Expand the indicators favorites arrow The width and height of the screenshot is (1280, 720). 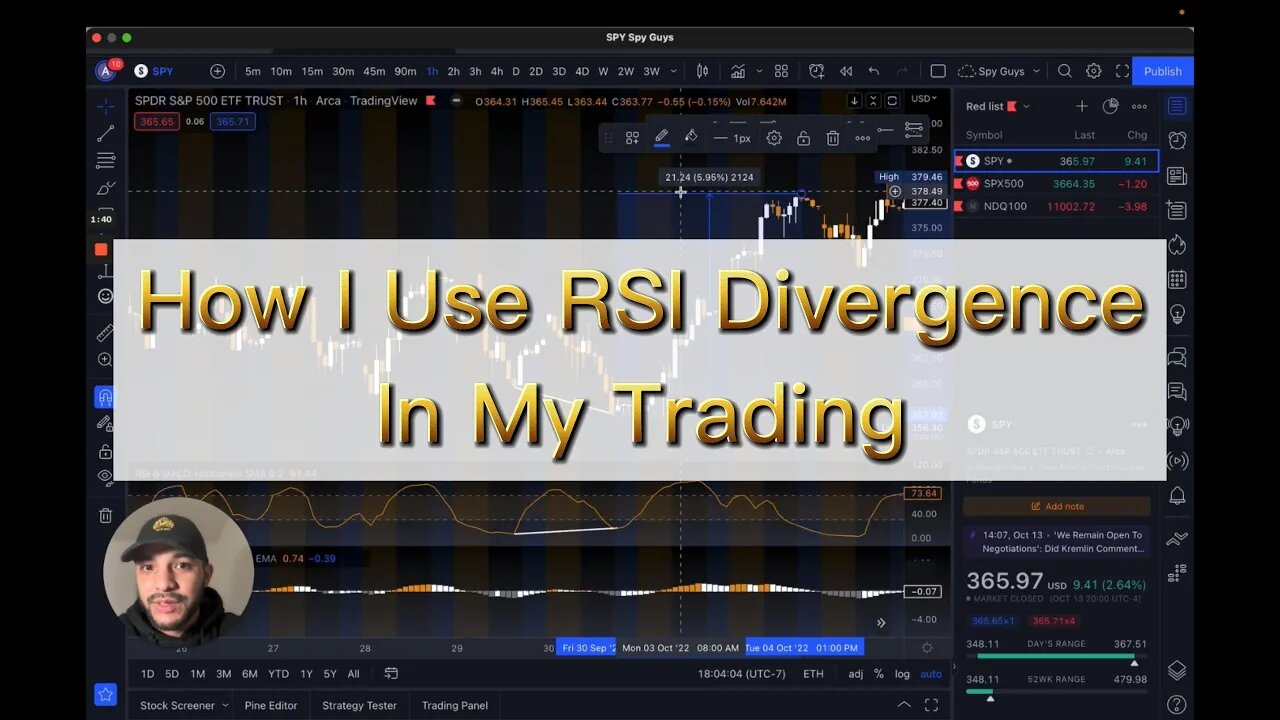point(760,71)
